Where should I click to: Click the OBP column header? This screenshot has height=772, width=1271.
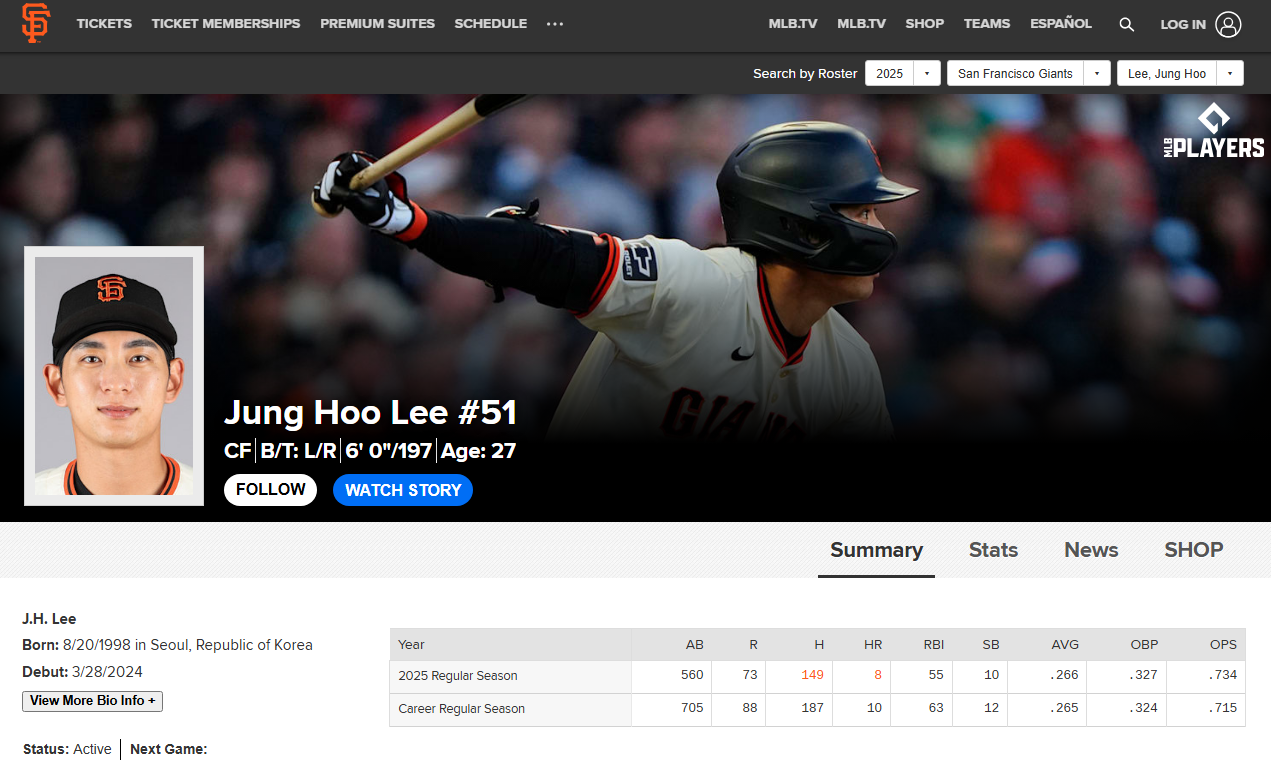(x=1144, y=645)
